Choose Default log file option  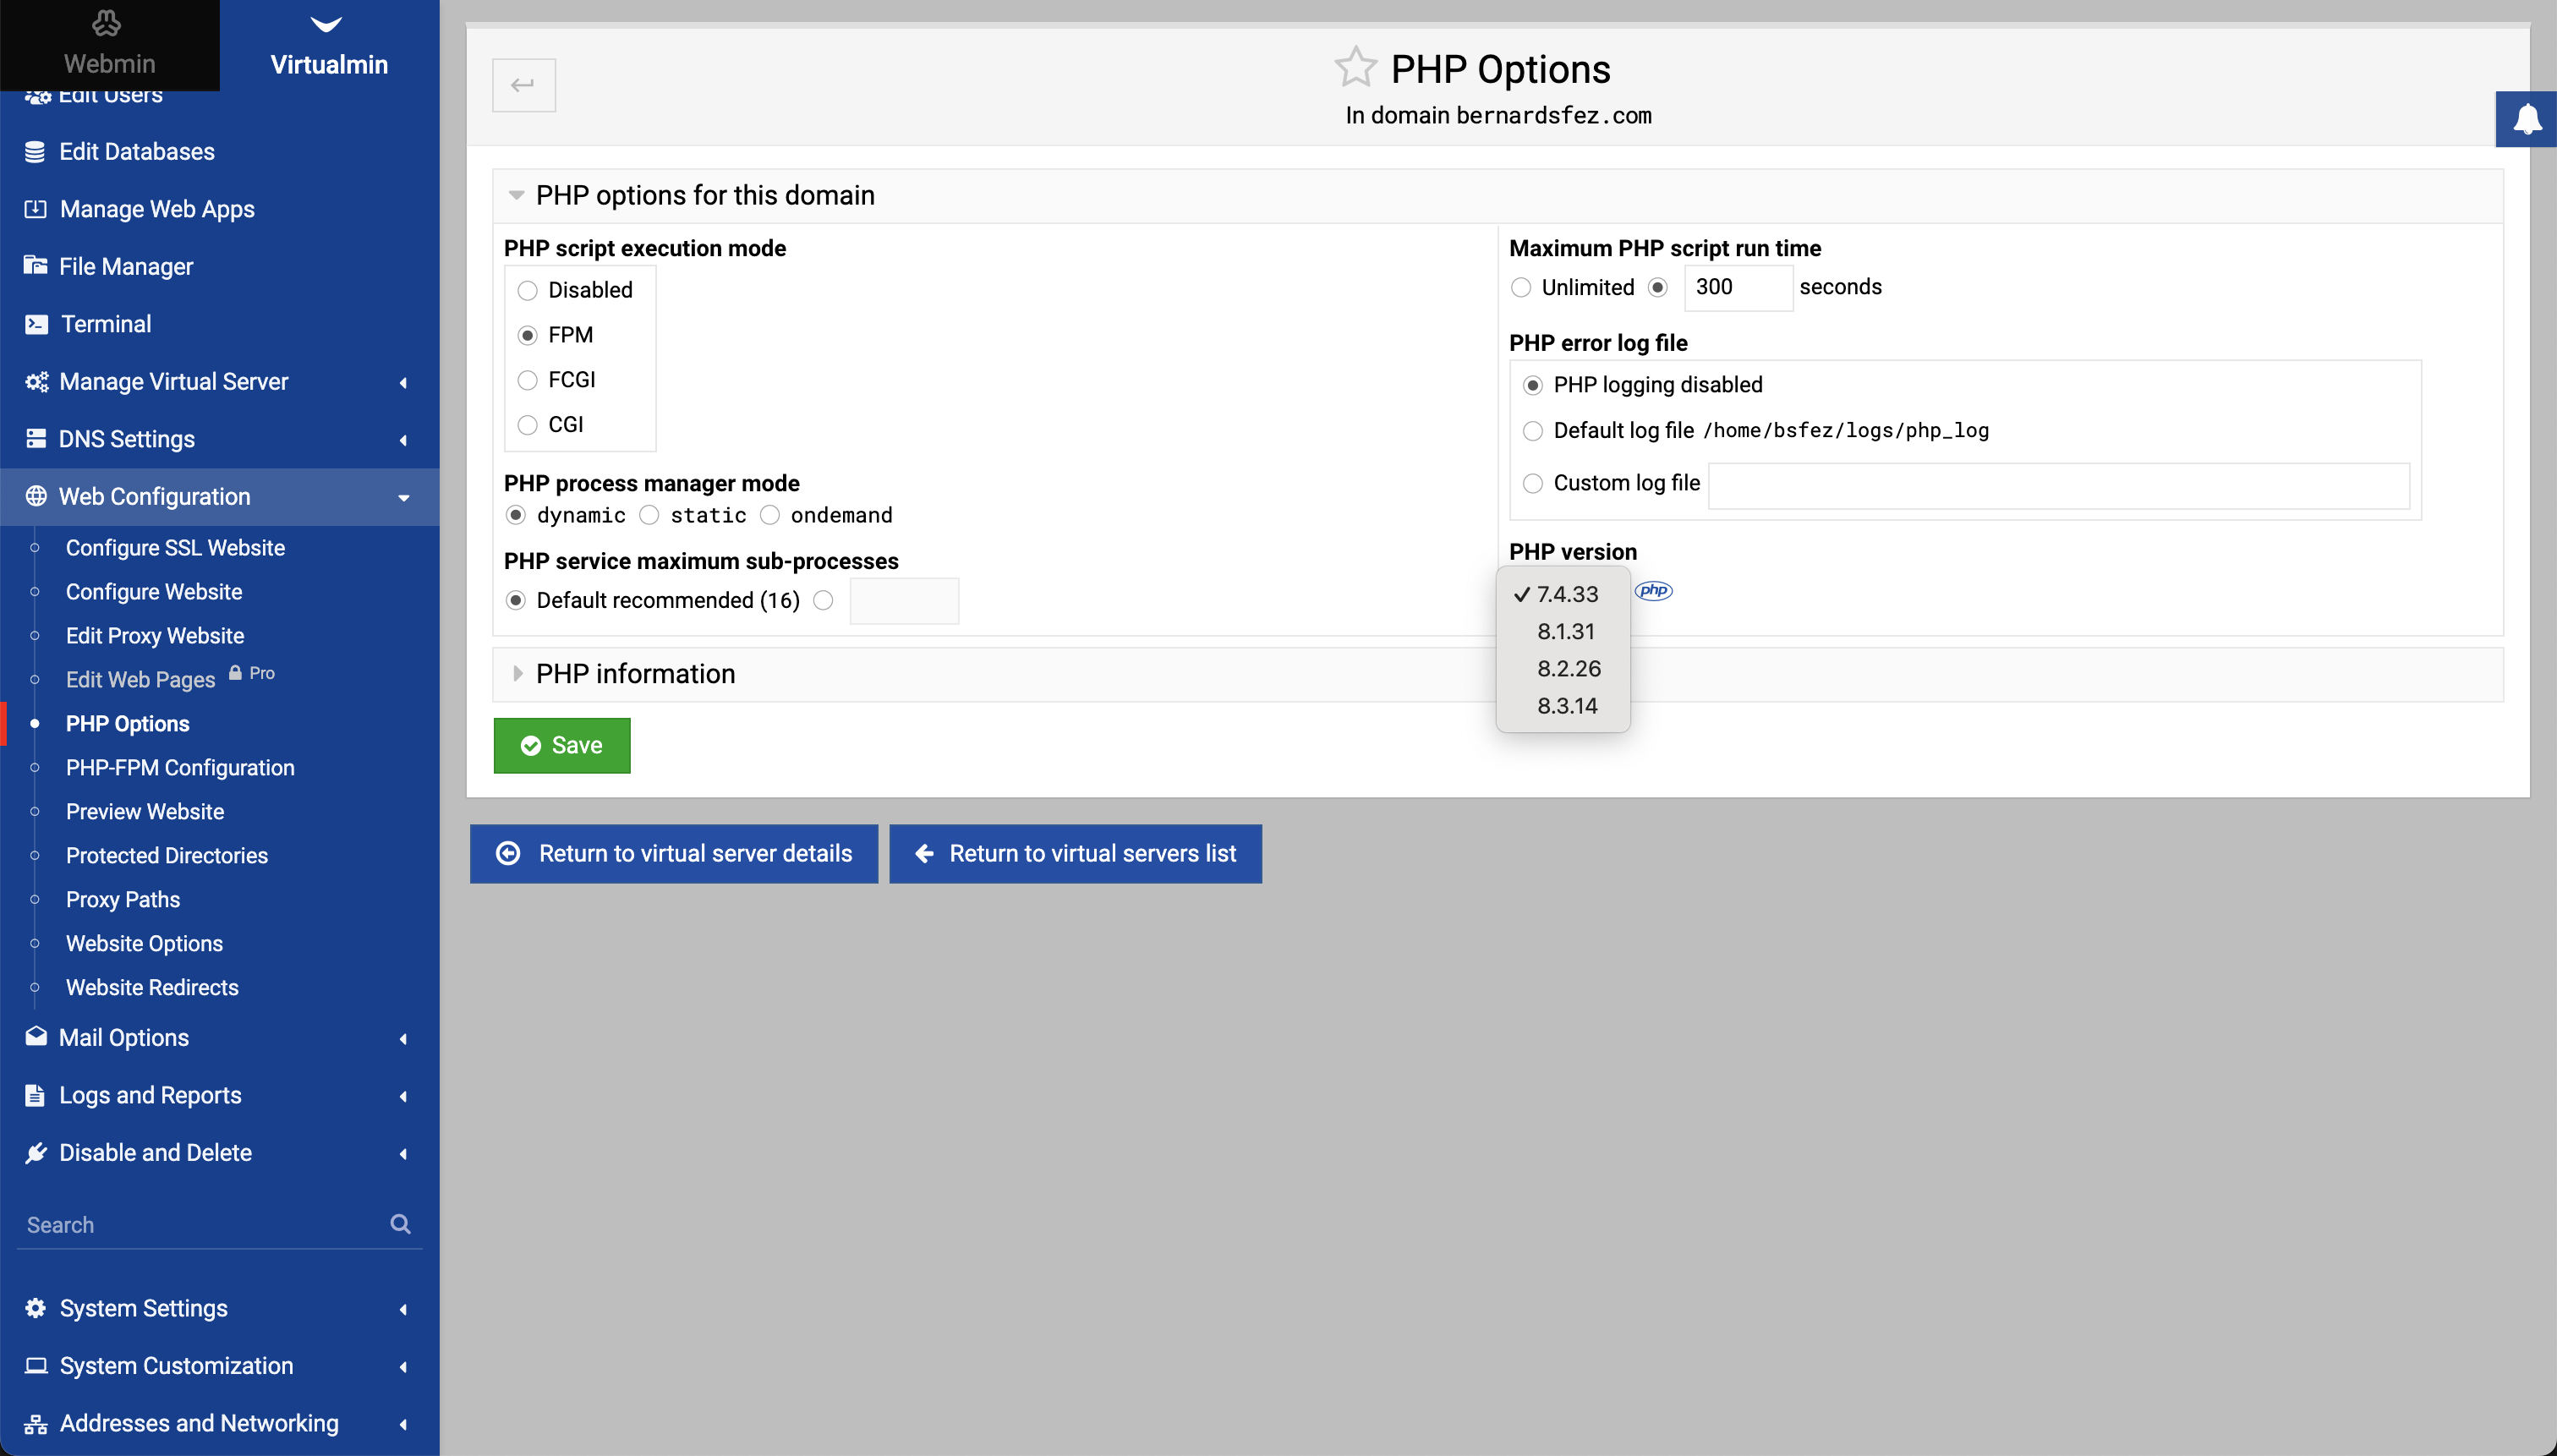point(1532,431)
